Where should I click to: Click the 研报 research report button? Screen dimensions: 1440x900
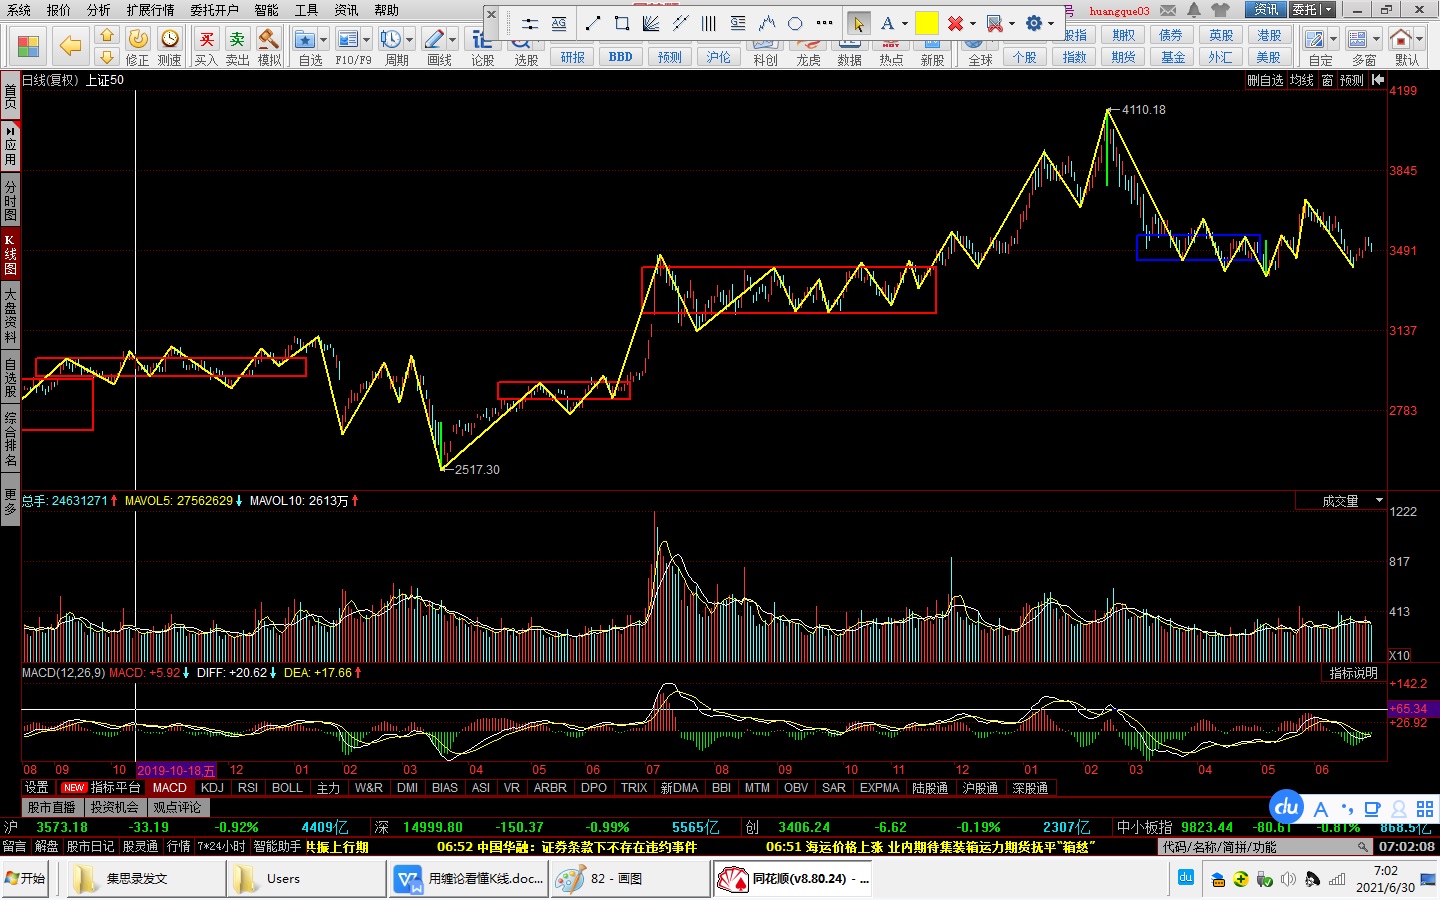(572, 57)
